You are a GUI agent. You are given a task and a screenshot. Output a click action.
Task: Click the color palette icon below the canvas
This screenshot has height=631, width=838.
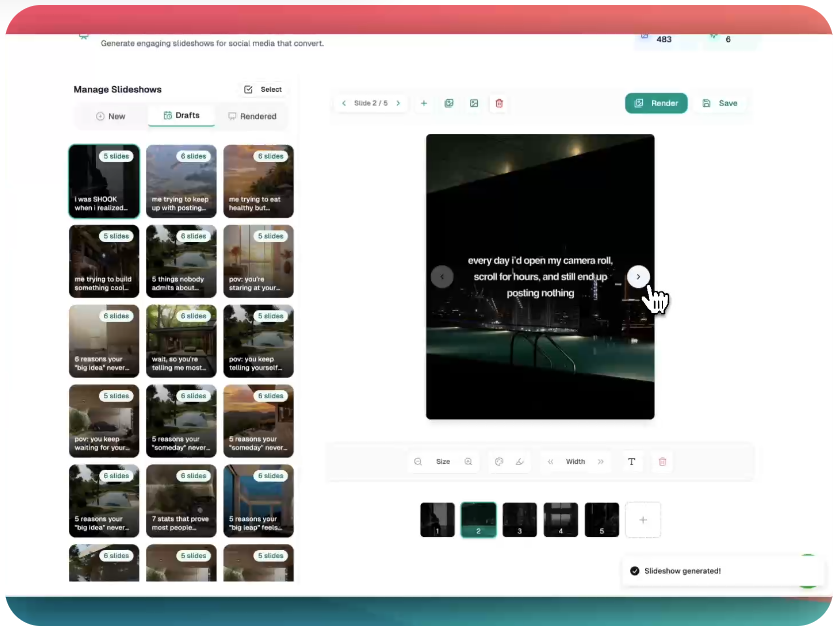click(x=498, y=461)
